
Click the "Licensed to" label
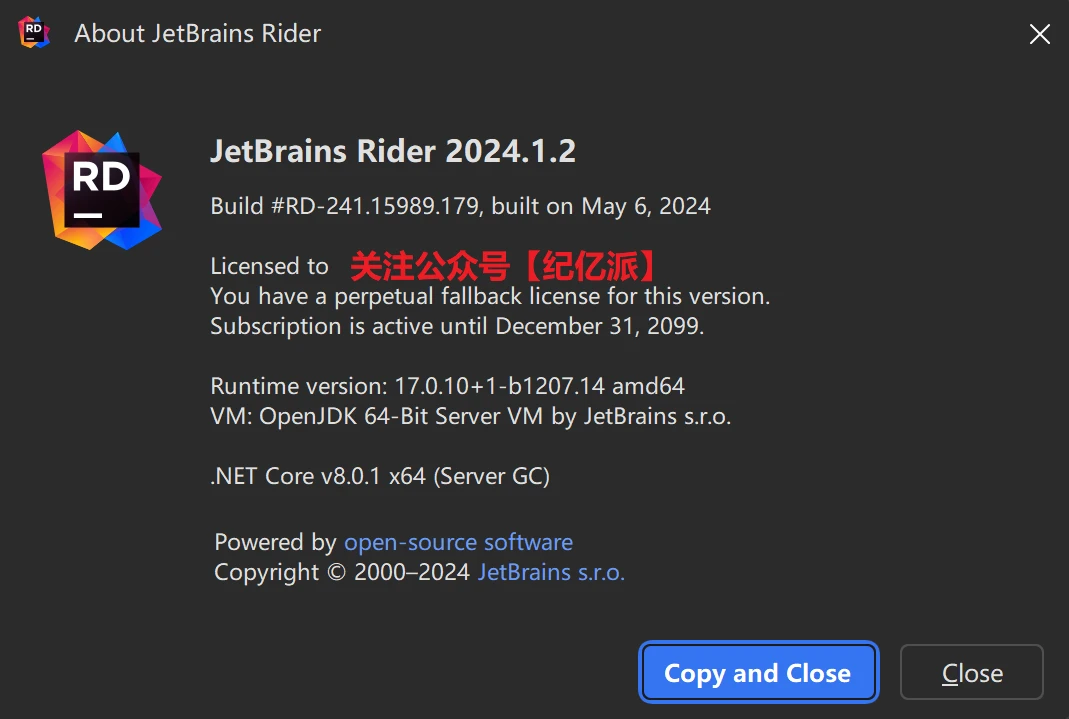point(269,266)
